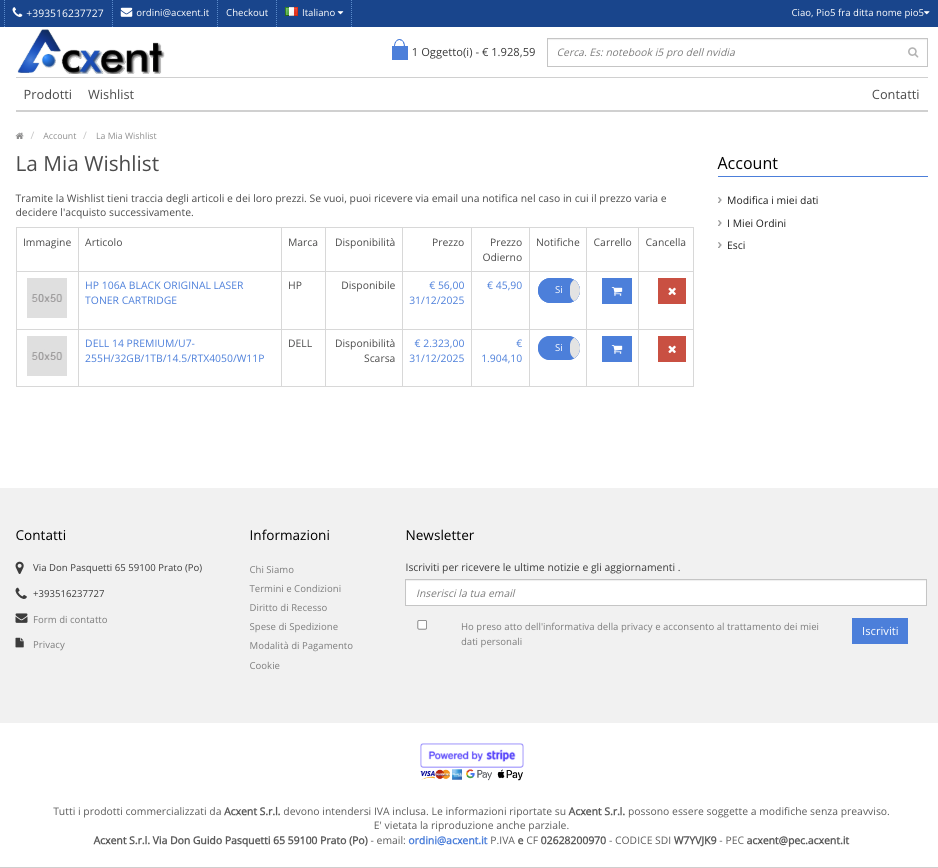This screenshot has height=868, width=938.
Task: Toggle notifications for HP 106A toner
Action: pyautogui.click(x=559, y=290)
